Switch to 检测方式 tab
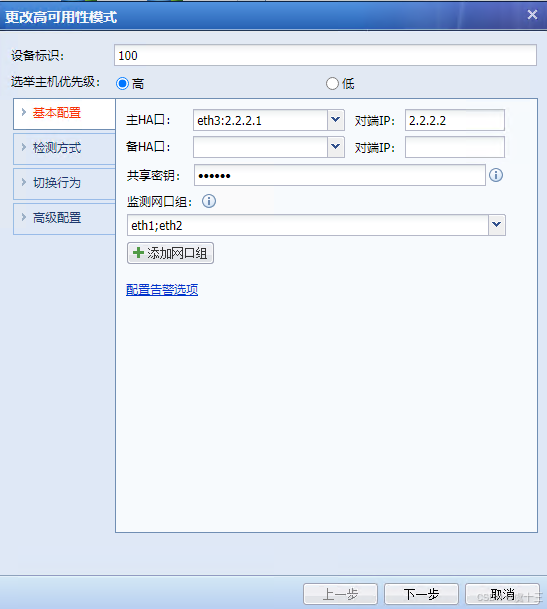547x609 pixels. [64, 149]
